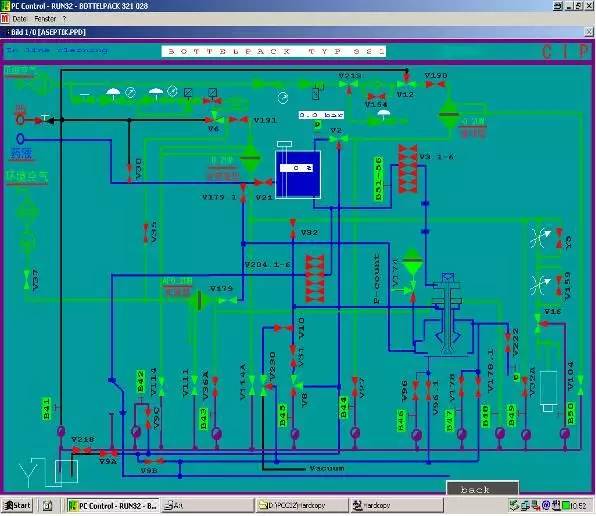
Task: Click the system tray clock
Action: pyautogui.click(x=579, y=506)
